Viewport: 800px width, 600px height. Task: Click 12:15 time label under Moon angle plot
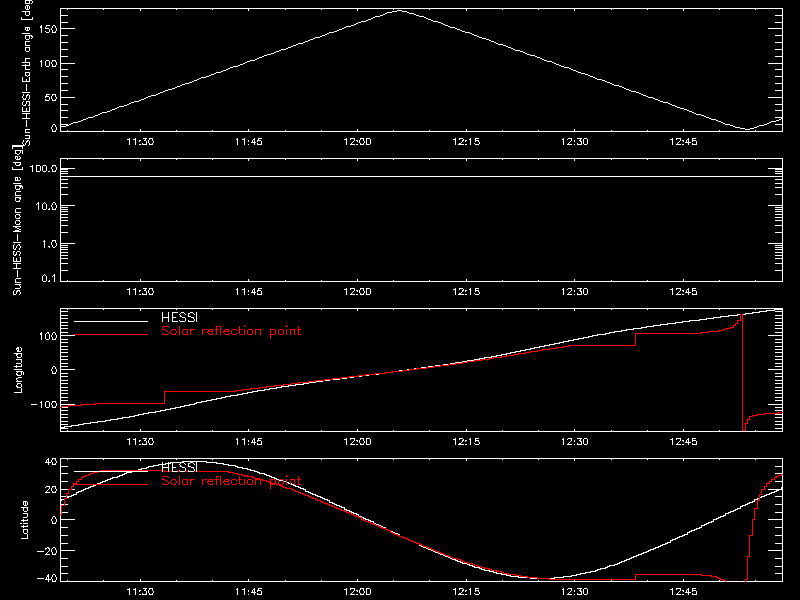466,292
